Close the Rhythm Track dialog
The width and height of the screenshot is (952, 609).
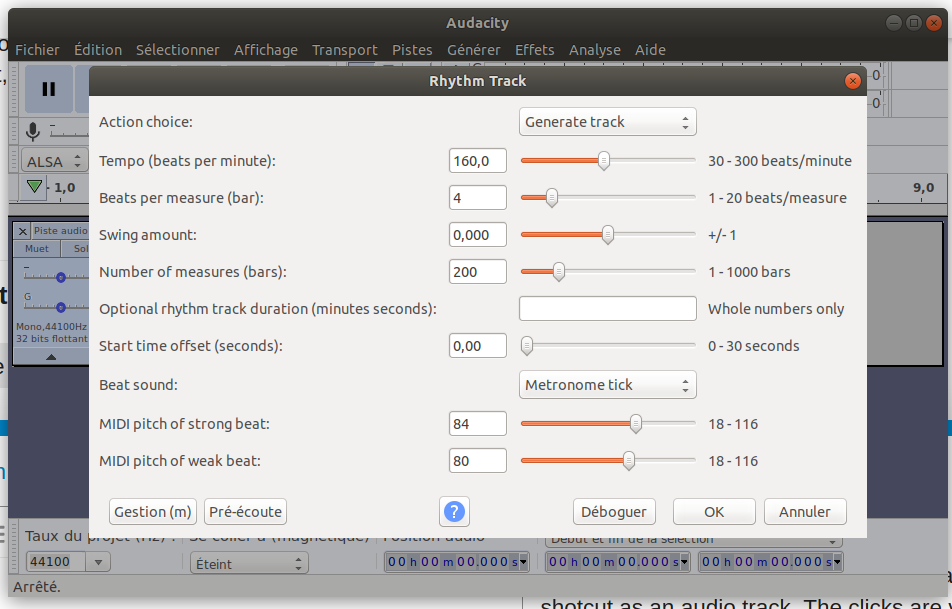pos(852,81)
